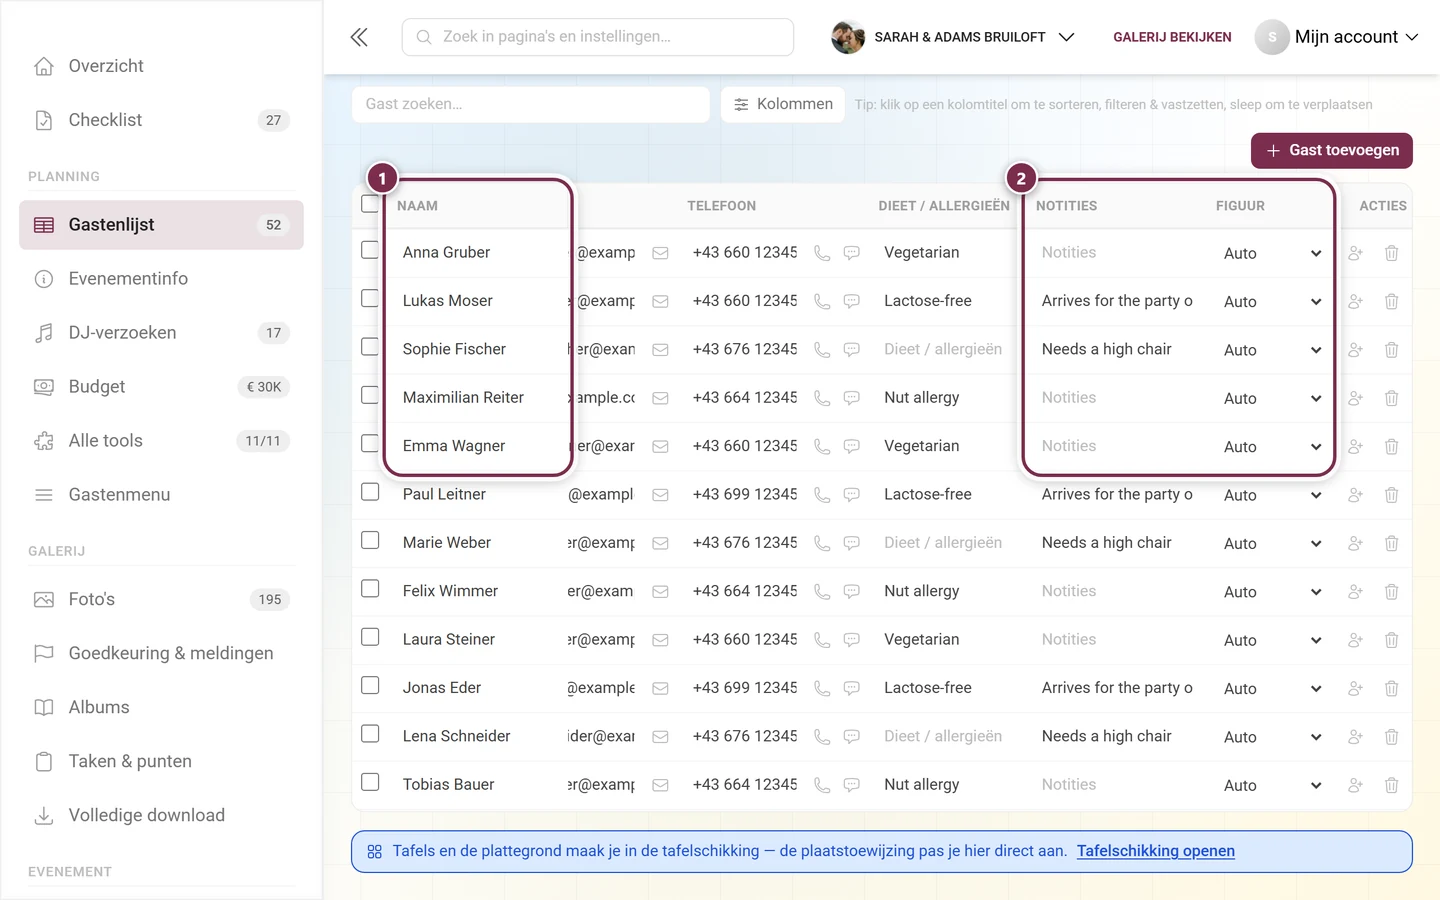Select the Marie Weber row checkbox
This screenshot has height=900, width=1440.
click(x=370, y=540)
